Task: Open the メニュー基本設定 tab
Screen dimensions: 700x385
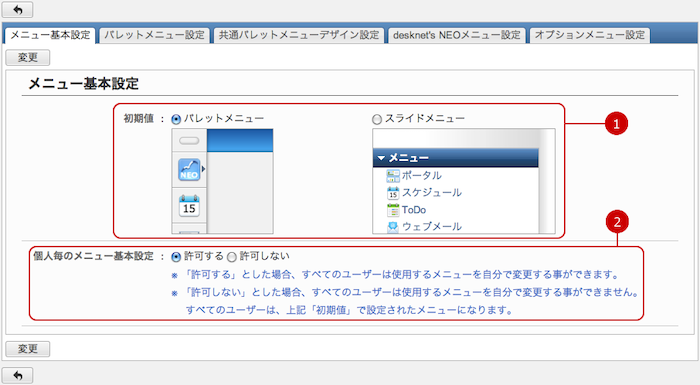Action: (50, 35)
